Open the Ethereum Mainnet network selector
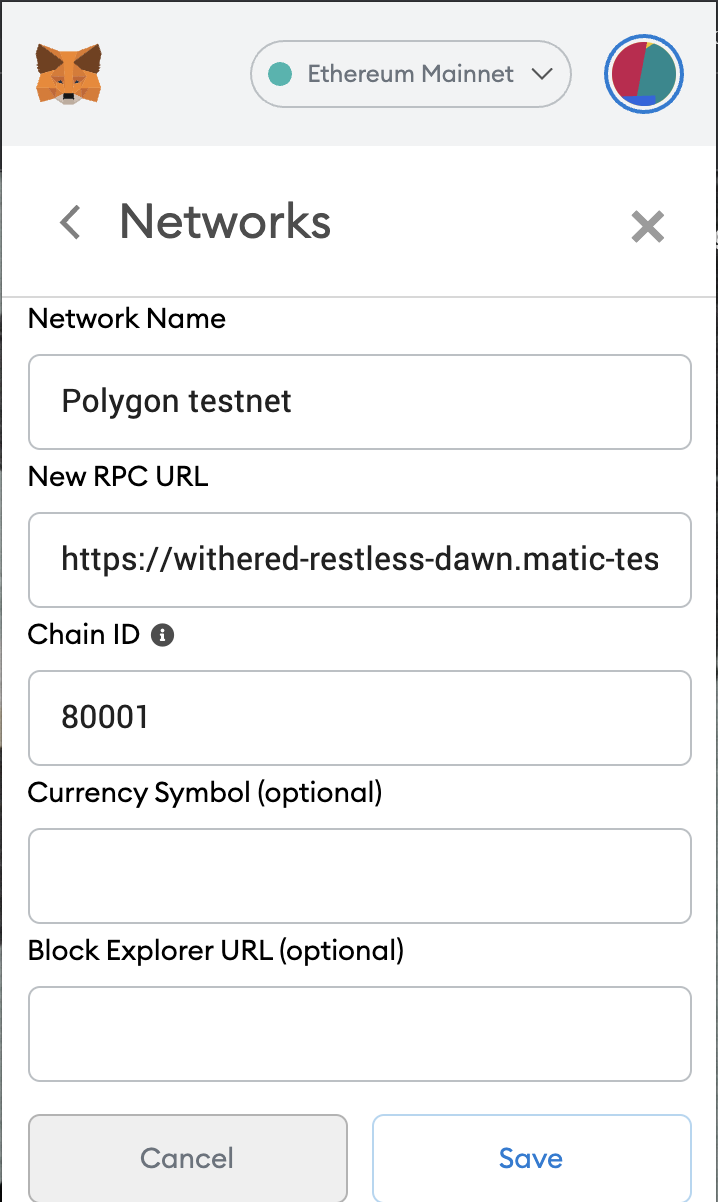 [x=410, y=74]
